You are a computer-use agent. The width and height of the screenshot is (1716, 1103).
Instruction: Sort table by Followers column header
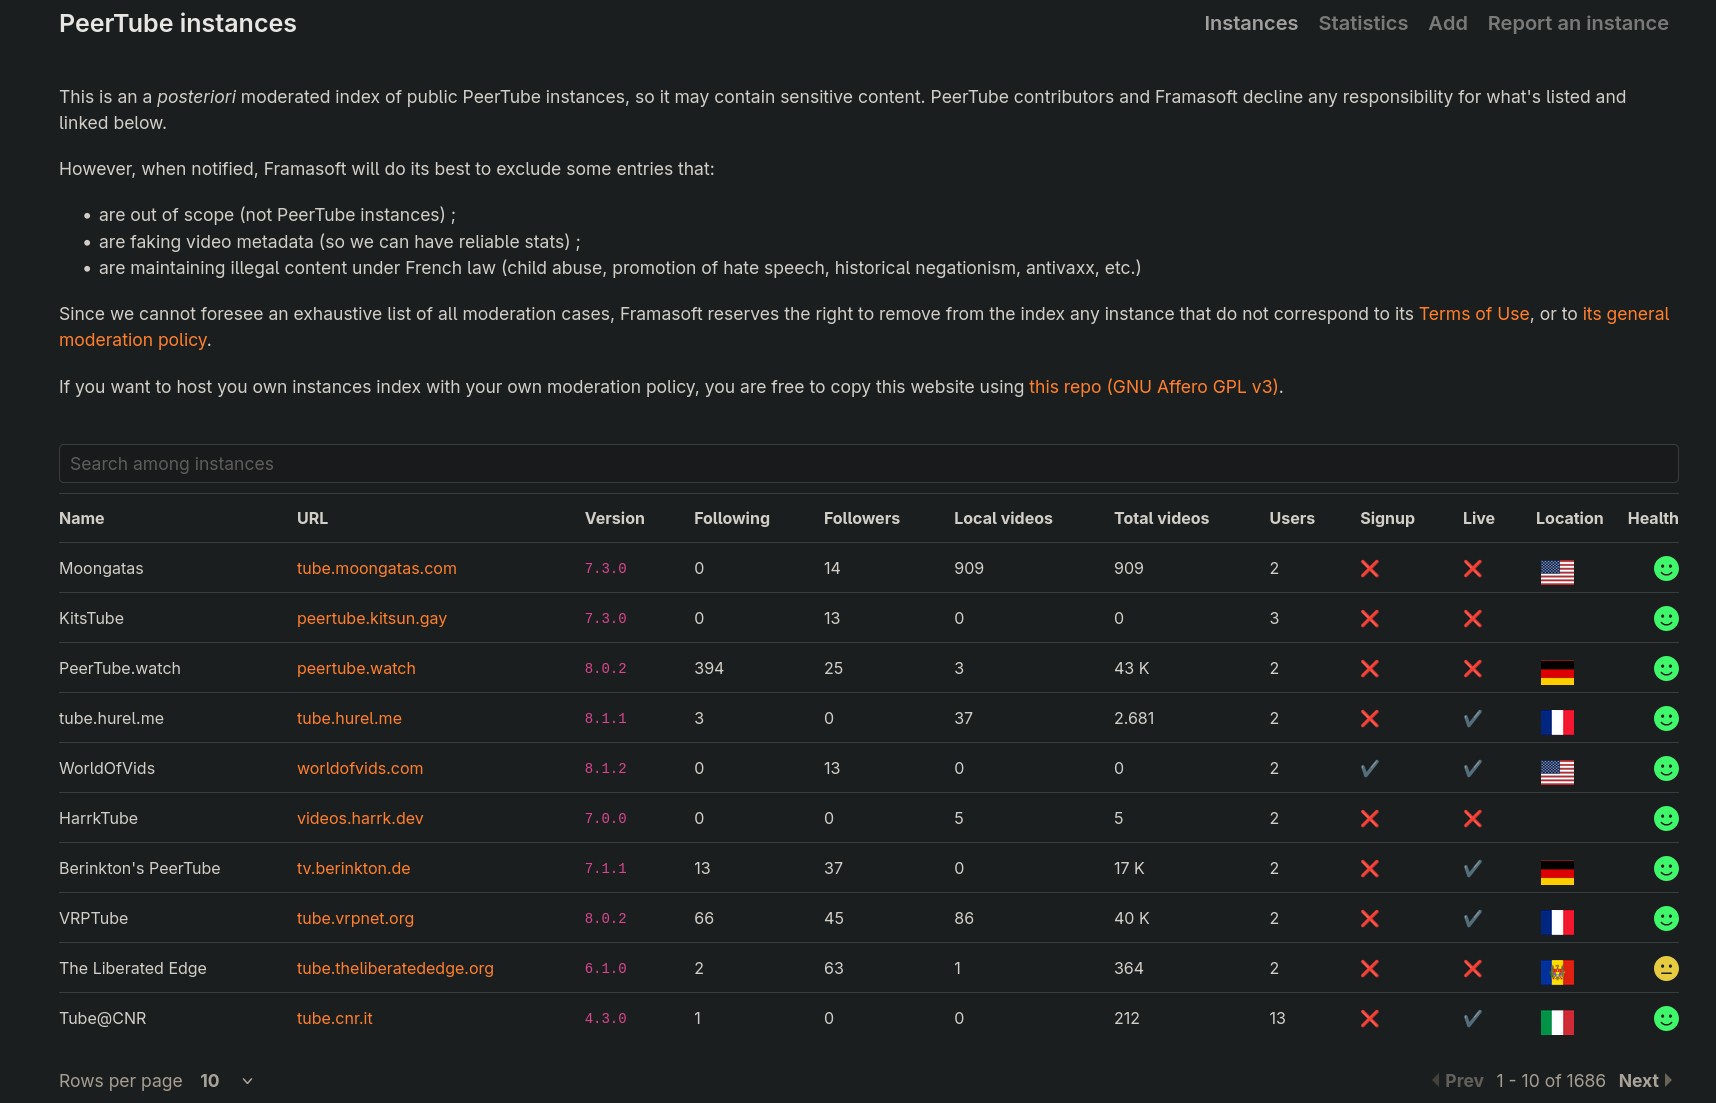(861, 518)
